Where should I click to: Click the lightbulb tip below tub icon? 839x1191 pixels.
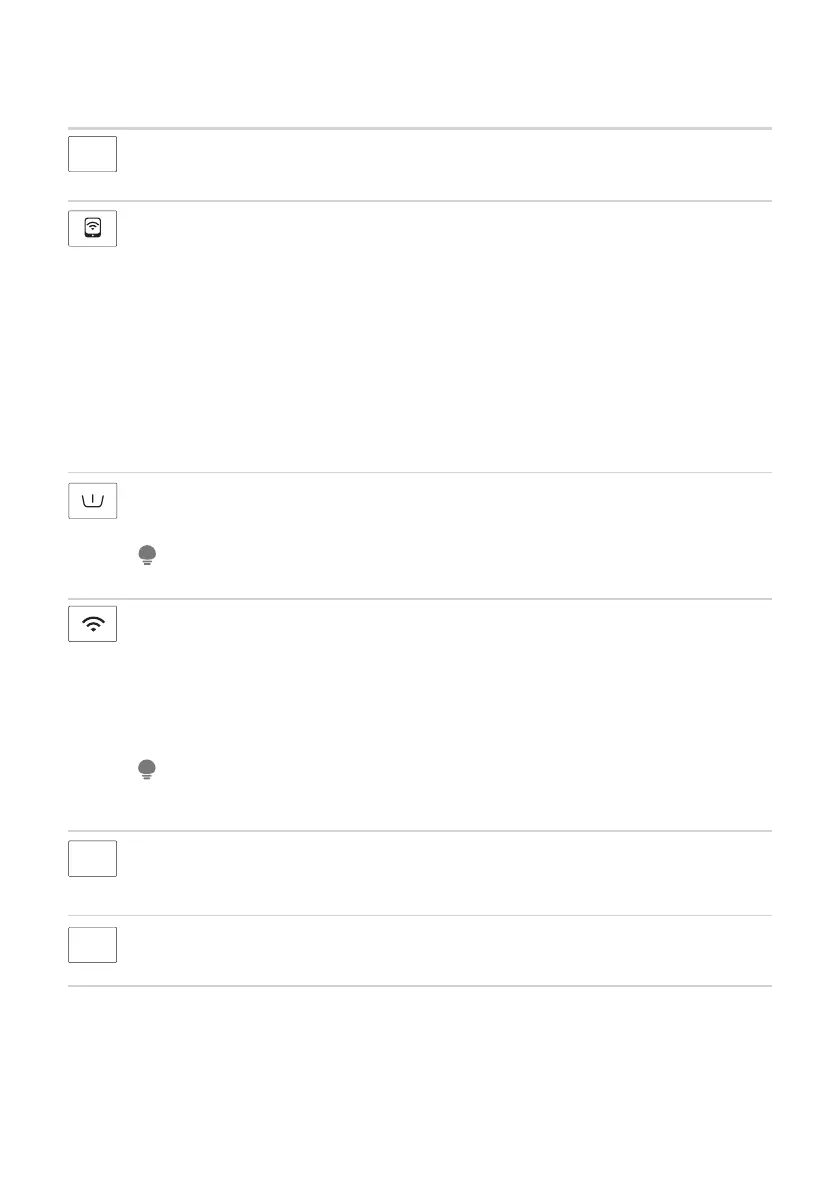click(147, 559)
